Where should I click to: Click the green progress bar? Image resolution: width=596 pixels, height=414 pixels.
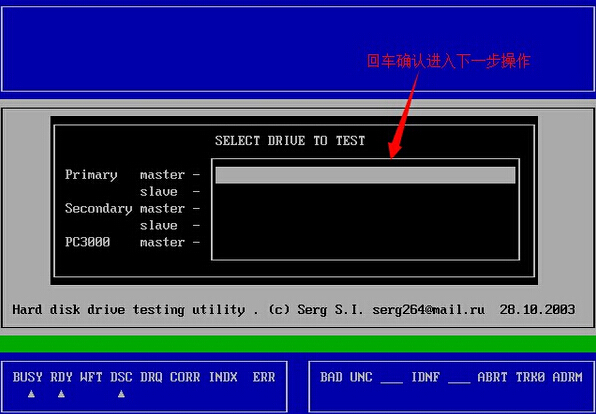pos(298,344)
